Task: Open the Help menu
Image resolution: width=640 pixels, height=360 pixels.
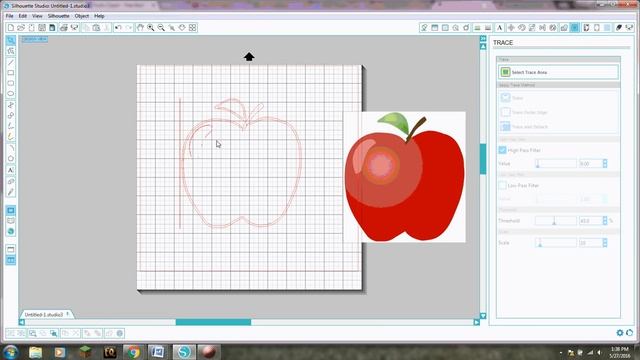Action: point(99,16)
